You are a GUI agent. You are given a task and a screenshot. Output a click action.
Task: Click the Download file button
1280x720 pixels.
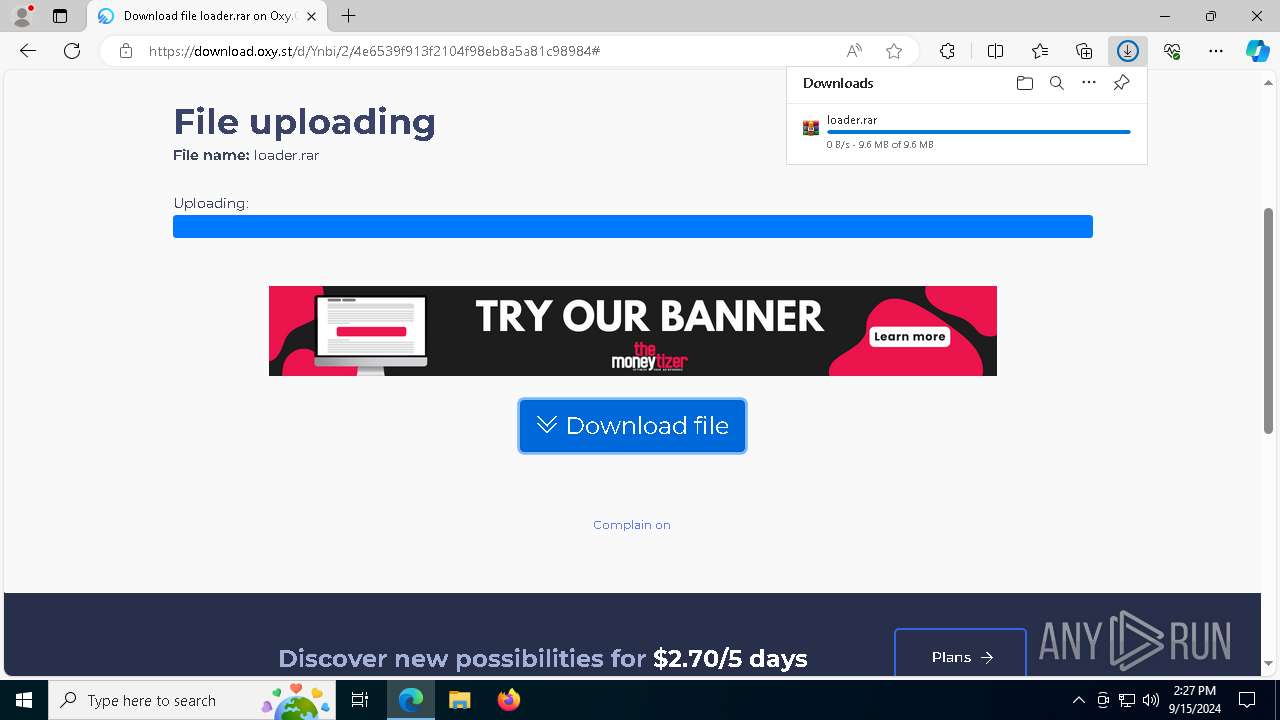[632, 426]
